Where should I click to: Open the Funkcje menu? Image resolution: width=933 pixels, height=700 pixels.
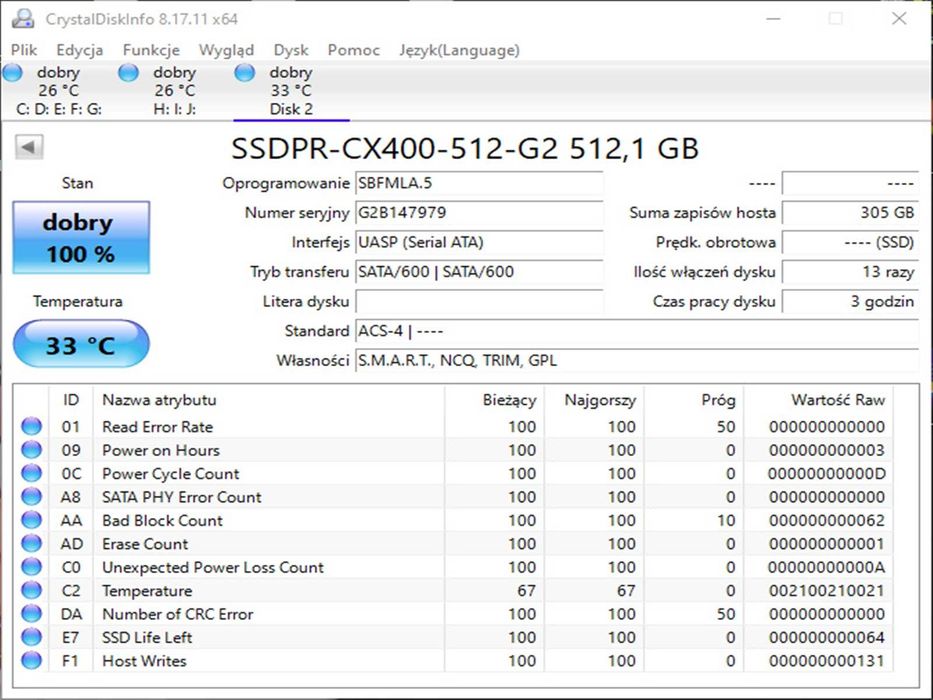pos(151,50)
